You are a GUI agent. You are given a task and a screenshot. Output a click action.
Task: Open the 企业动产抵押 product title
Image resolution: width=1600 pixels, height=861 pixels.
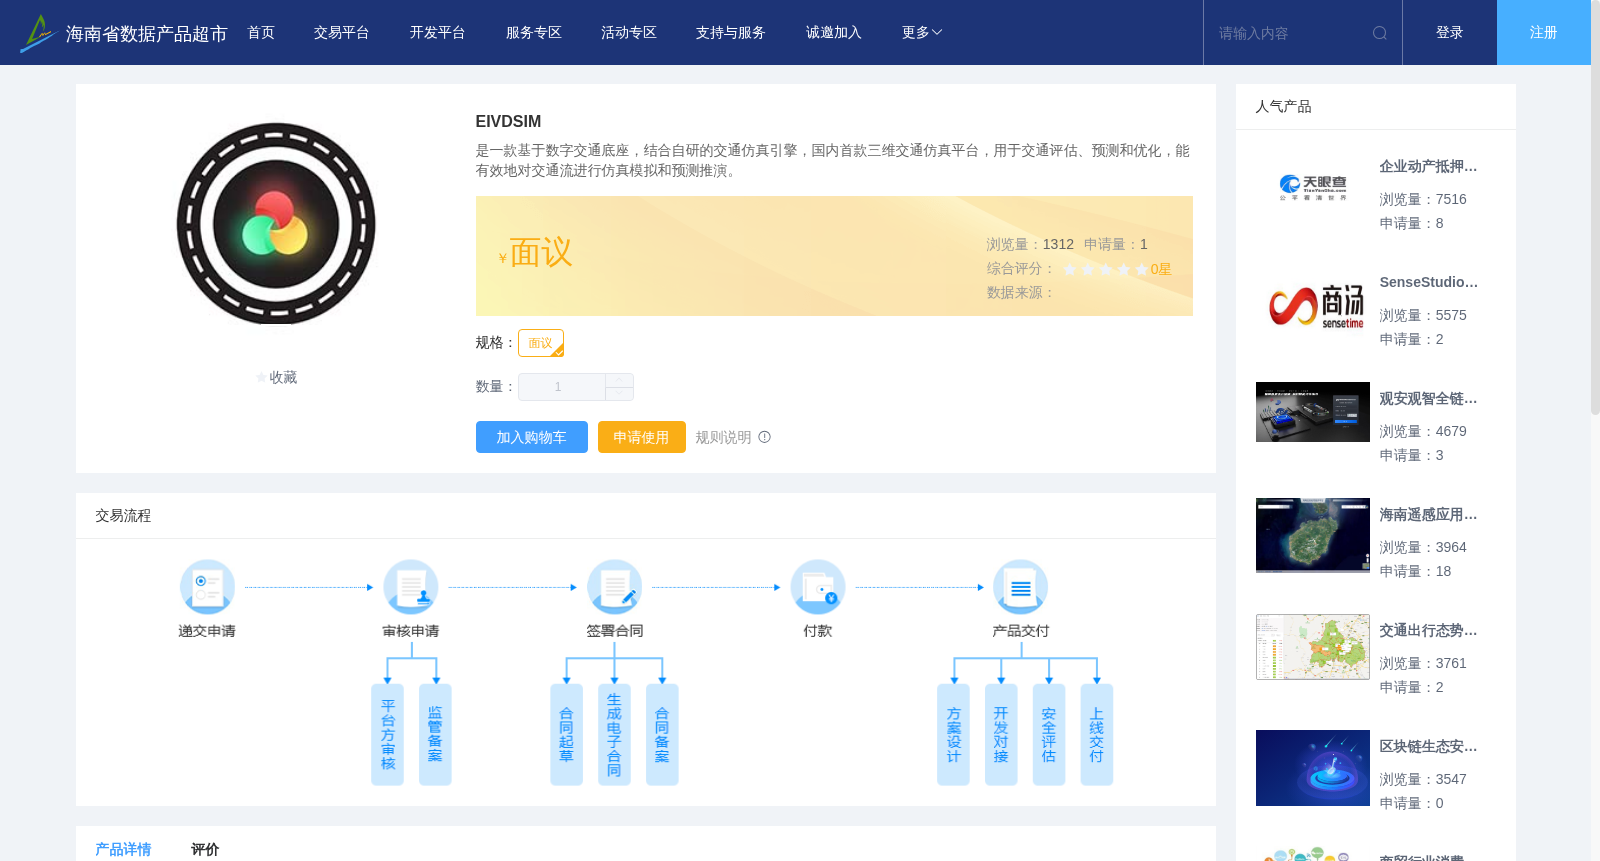tap(1428, 166)
